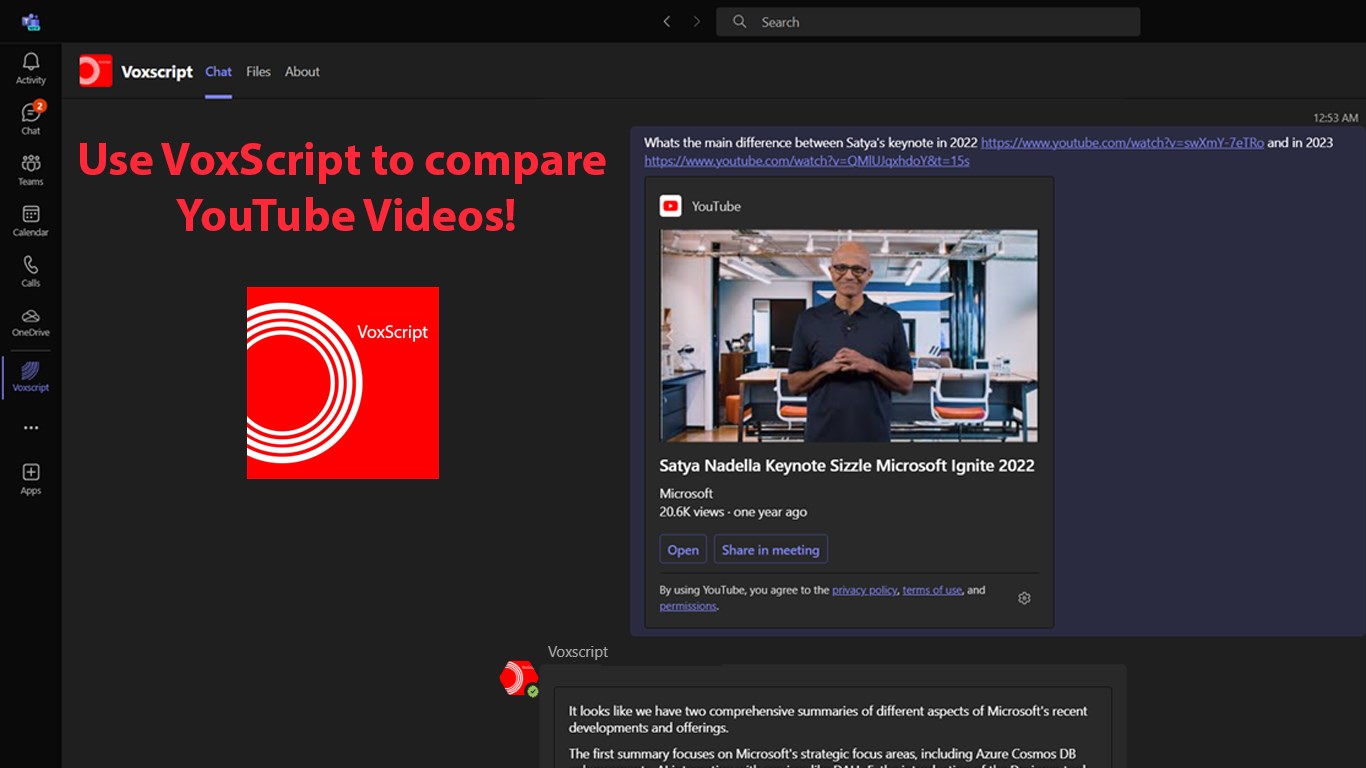The width and height of the screenshot is (1366, 768).
Task: Open the terms of use link
Action: (932, 590)
